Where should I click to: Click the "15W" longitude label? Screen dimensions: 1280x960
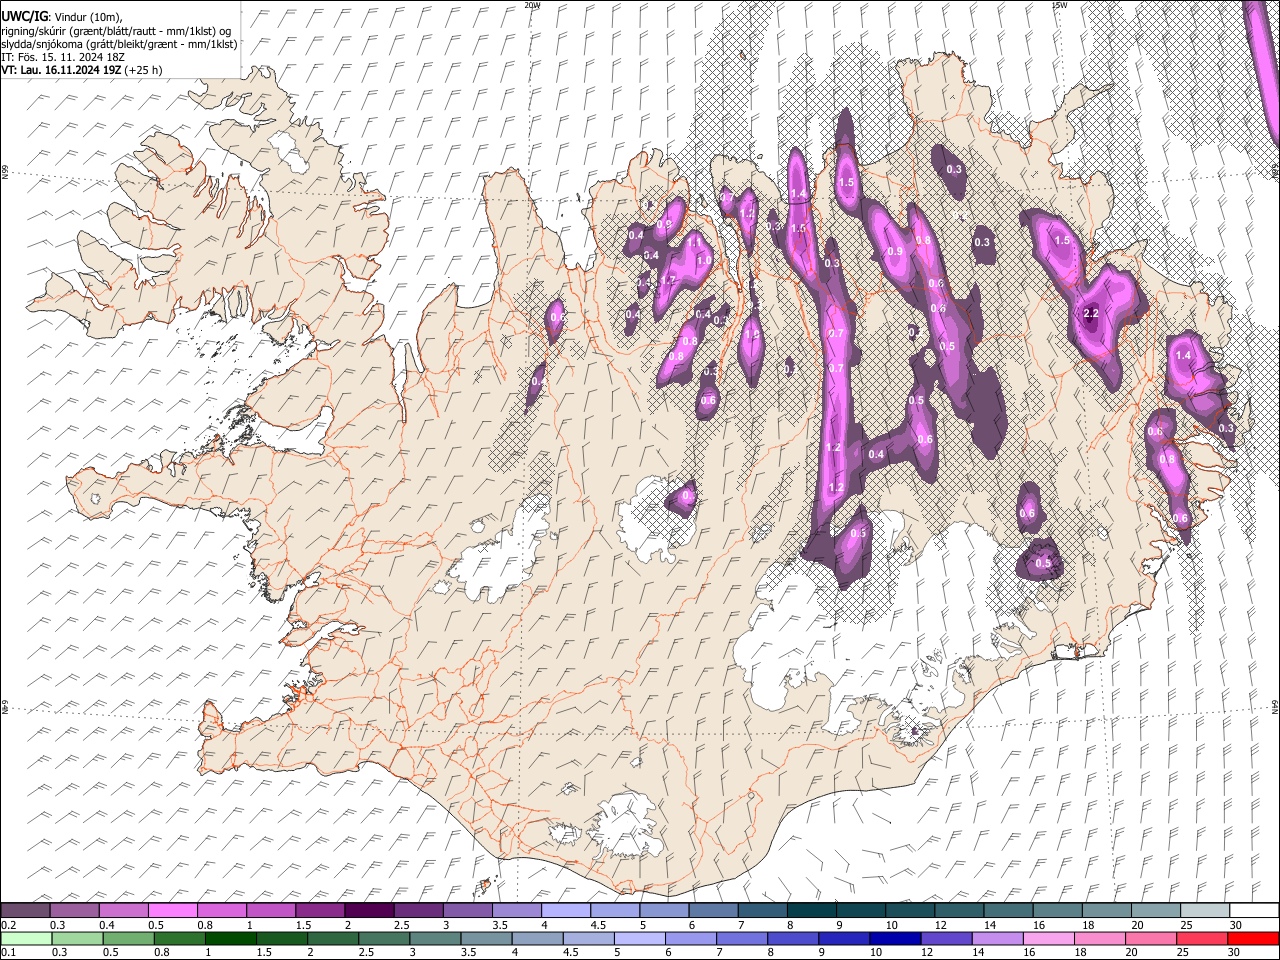click(x=1059, y=5)
